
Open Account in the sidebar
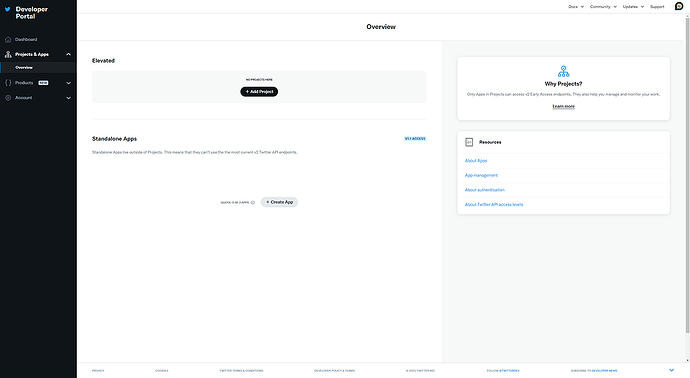[23, 98]
